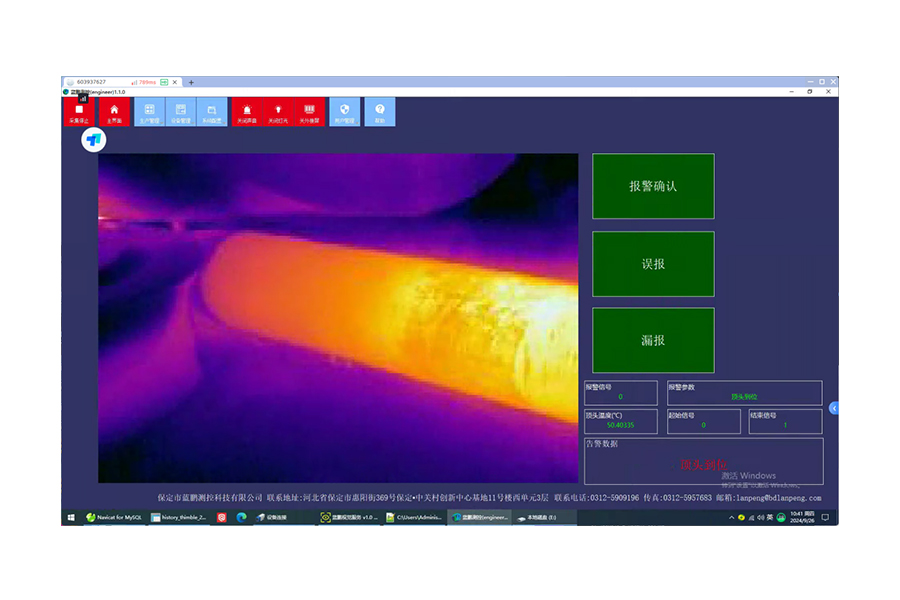The image size is (900, 600).
Task: Click the 采集停止 stop acquisition icon
Action: (79, 112)
